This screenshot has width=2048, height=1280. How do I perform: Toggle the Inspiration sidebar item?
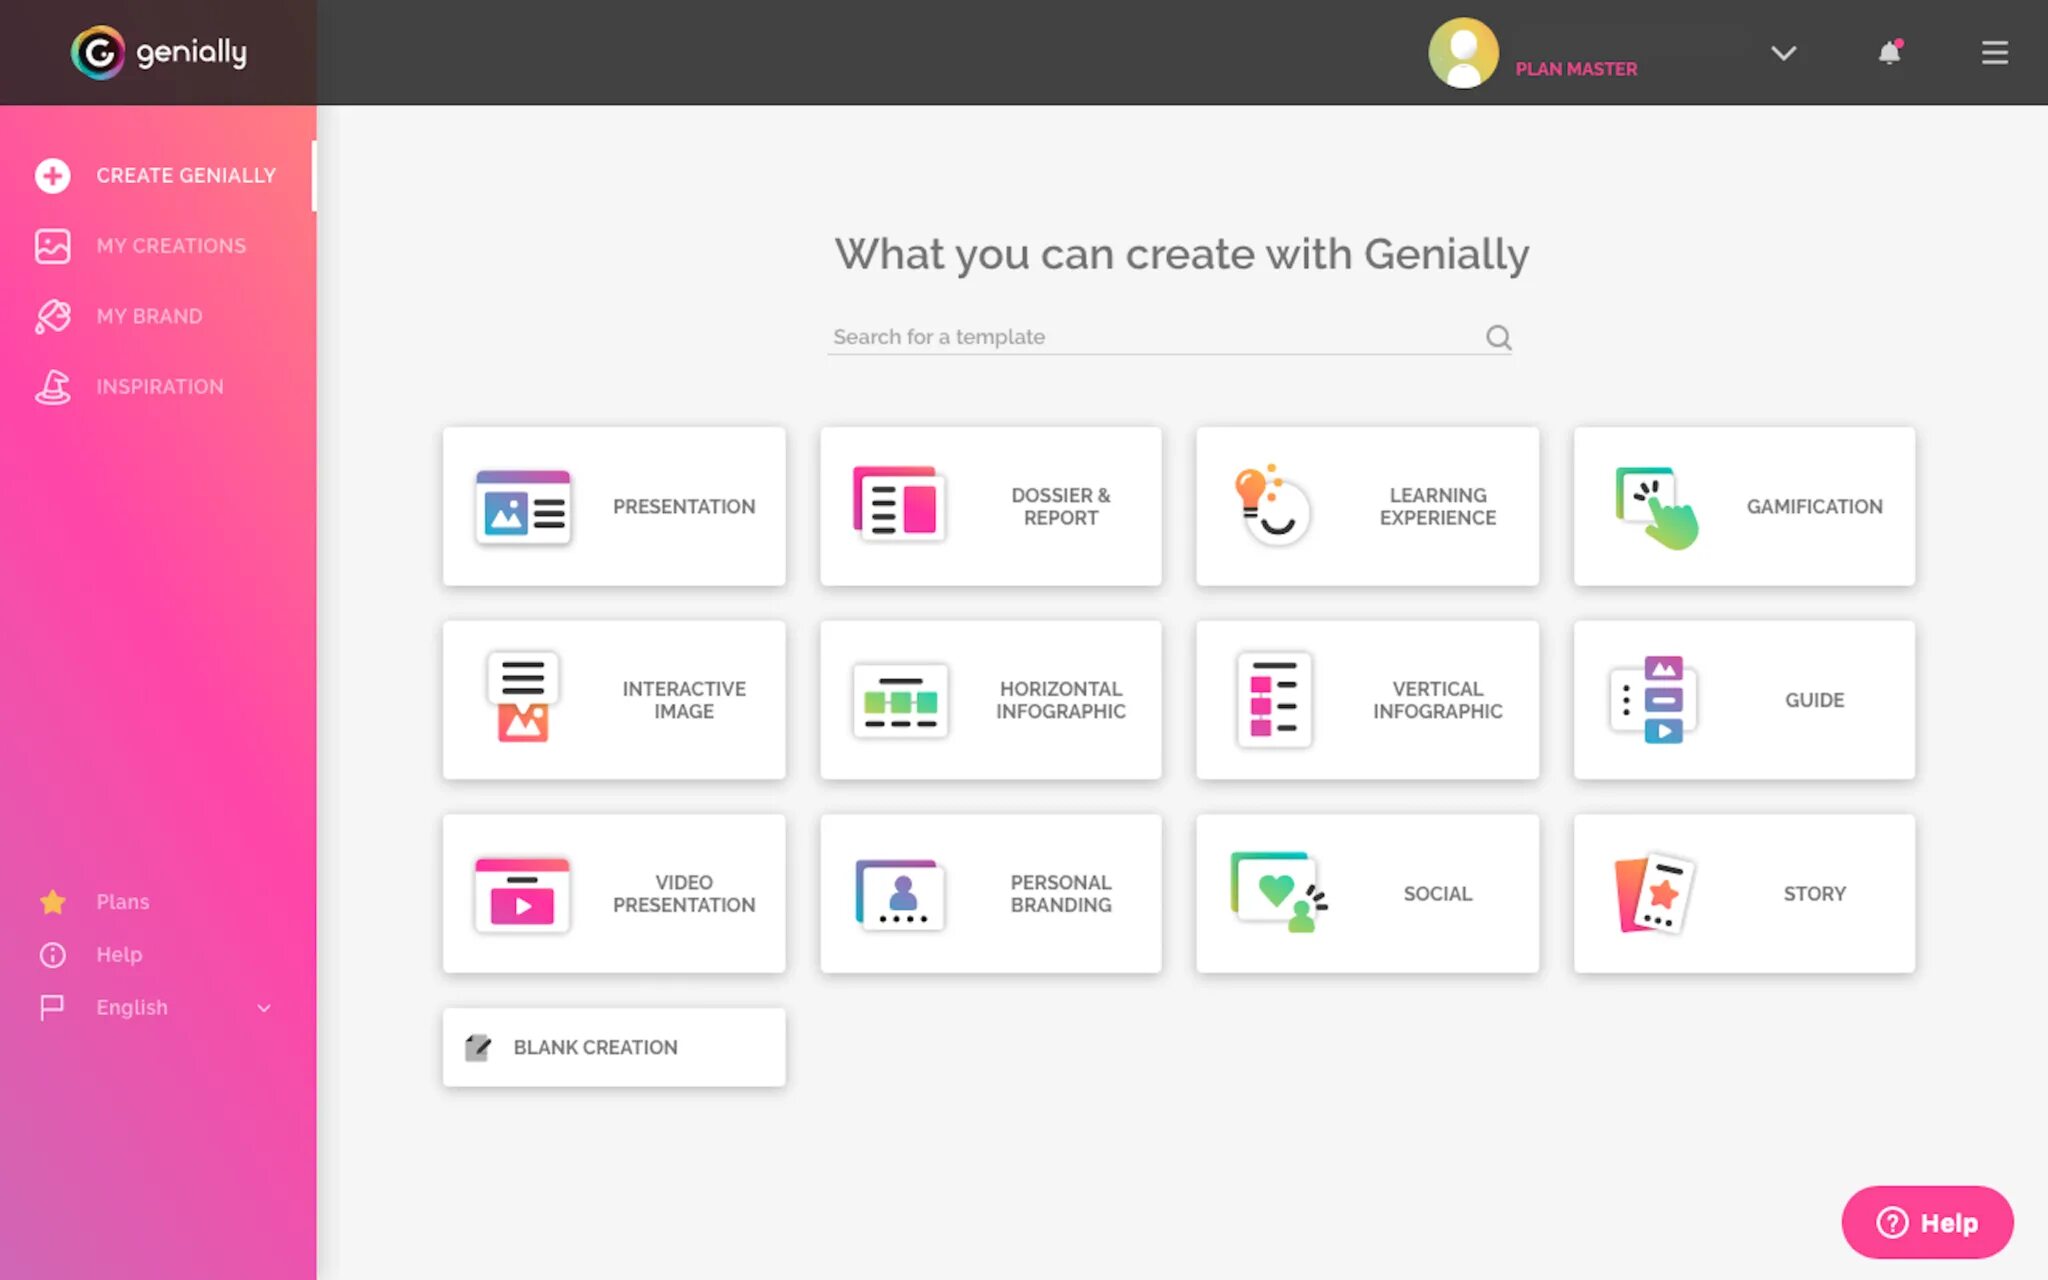pyautogui.click(x=159, y=386)
